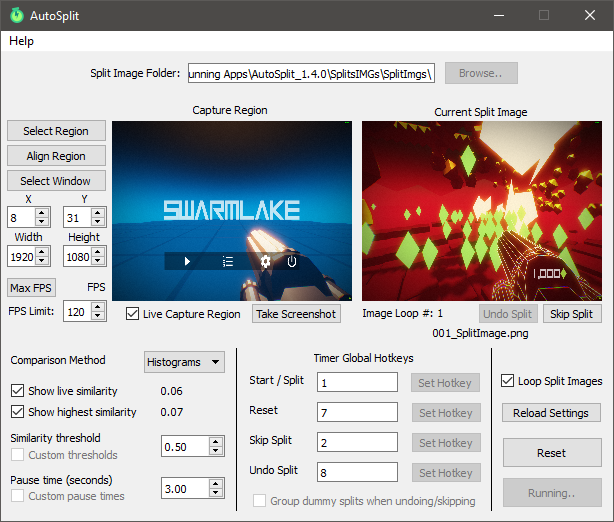Click Set Hotkey for Reset
The height and width of the screenshot is (522, 614).
click(x=446, y=413)
